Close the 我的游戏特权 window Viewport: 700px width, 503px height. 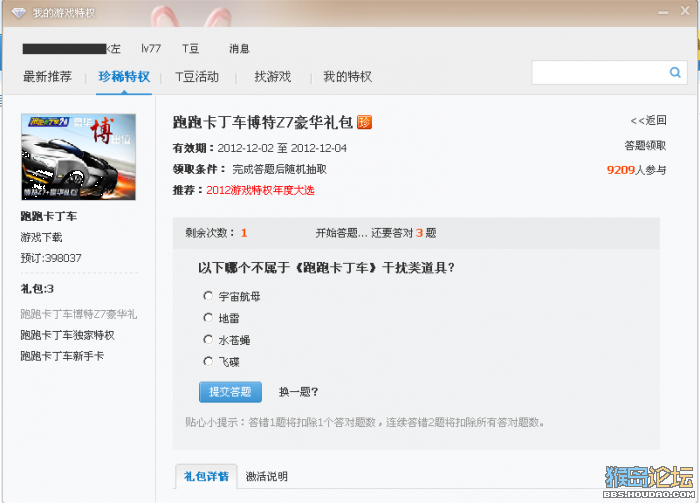[x=685, y=11]
